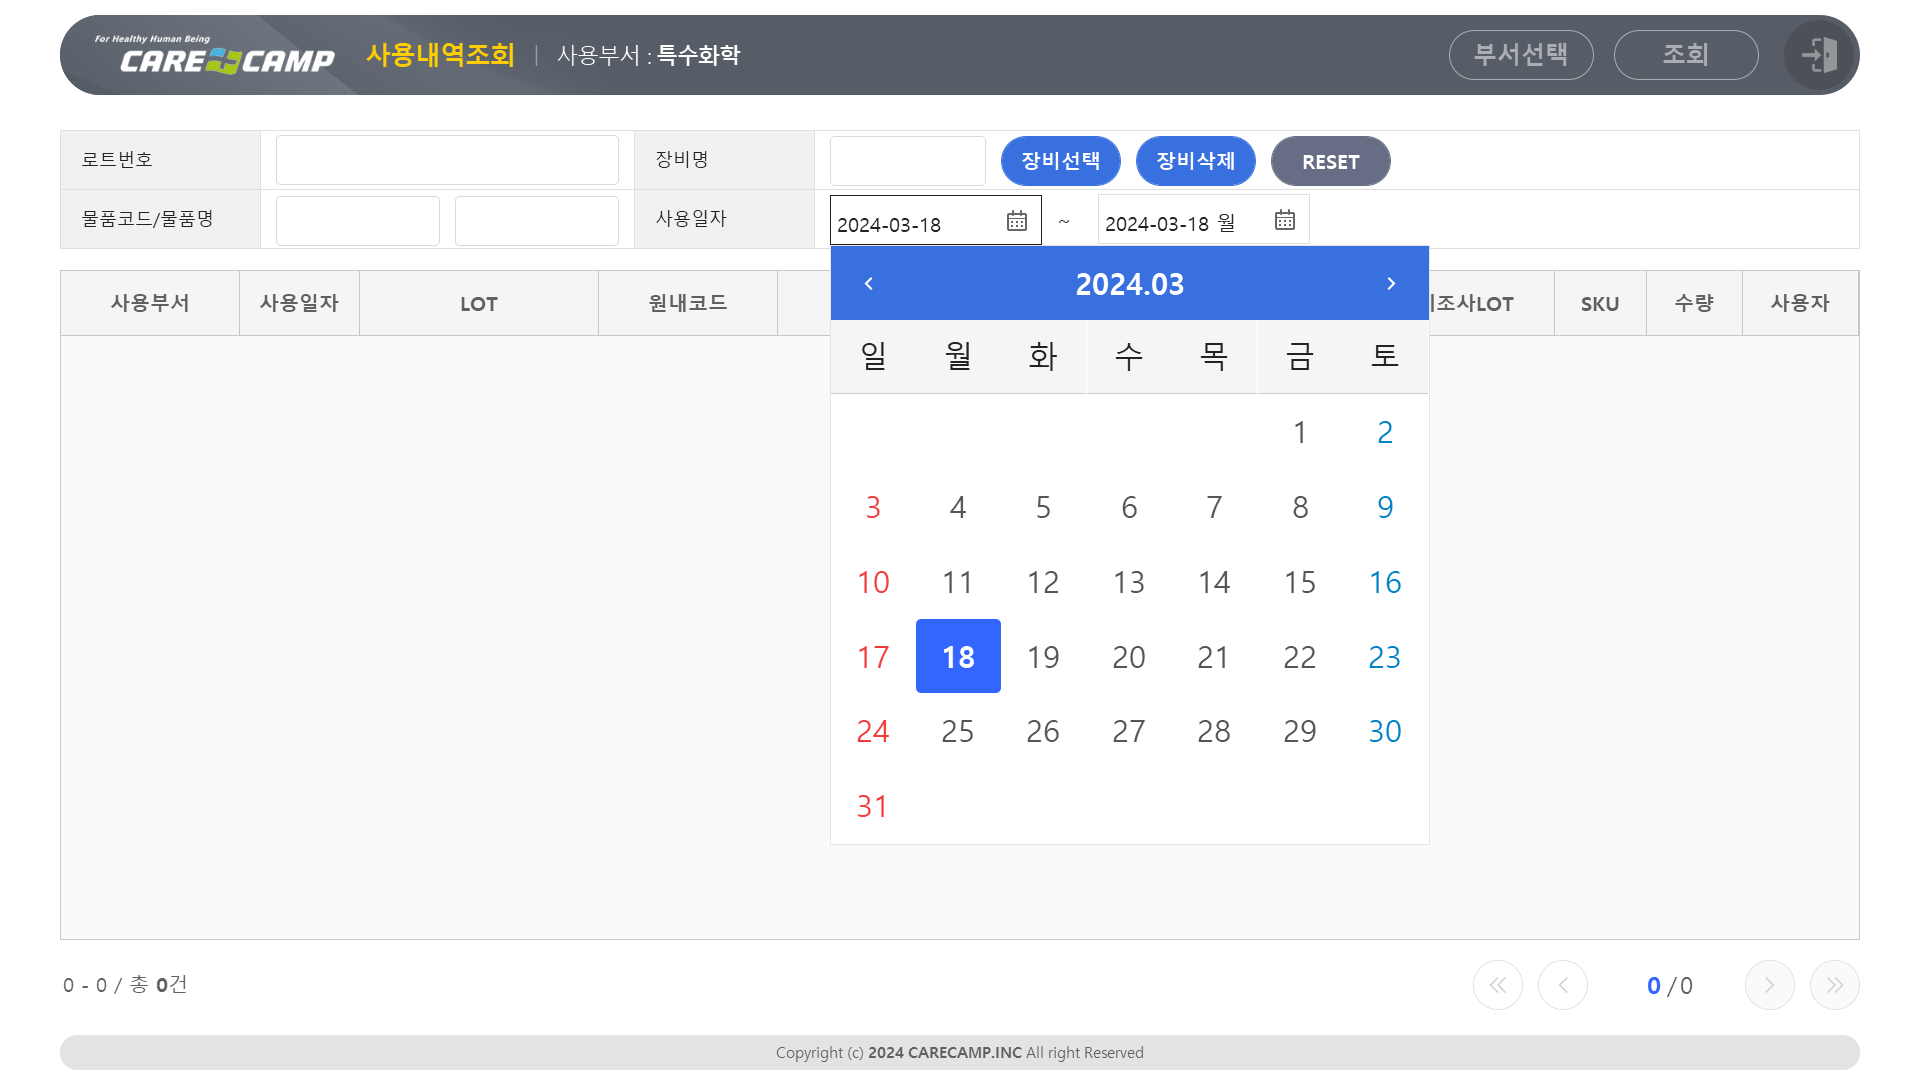Screen dimensions: 1920x1078
Task: Select day 25 in the calendar
Action: [958, 731]
